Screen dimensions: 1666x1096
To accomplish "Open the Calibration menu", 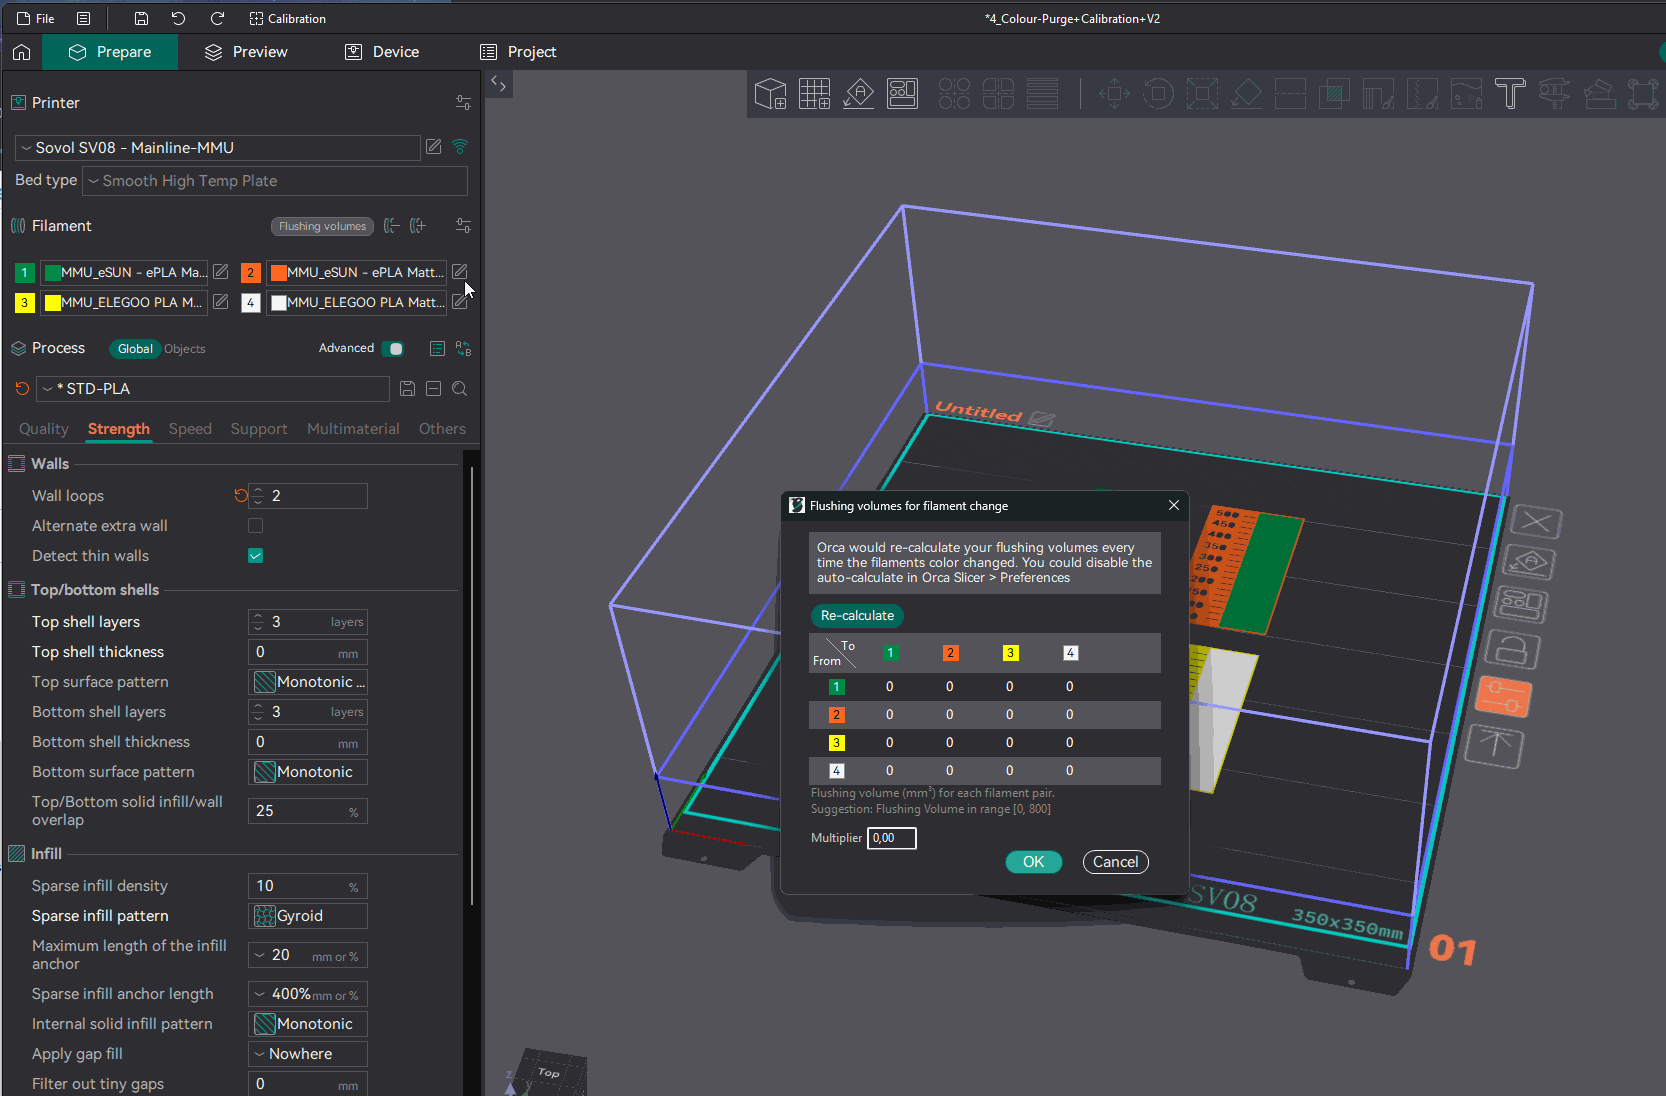I will 287,18.
